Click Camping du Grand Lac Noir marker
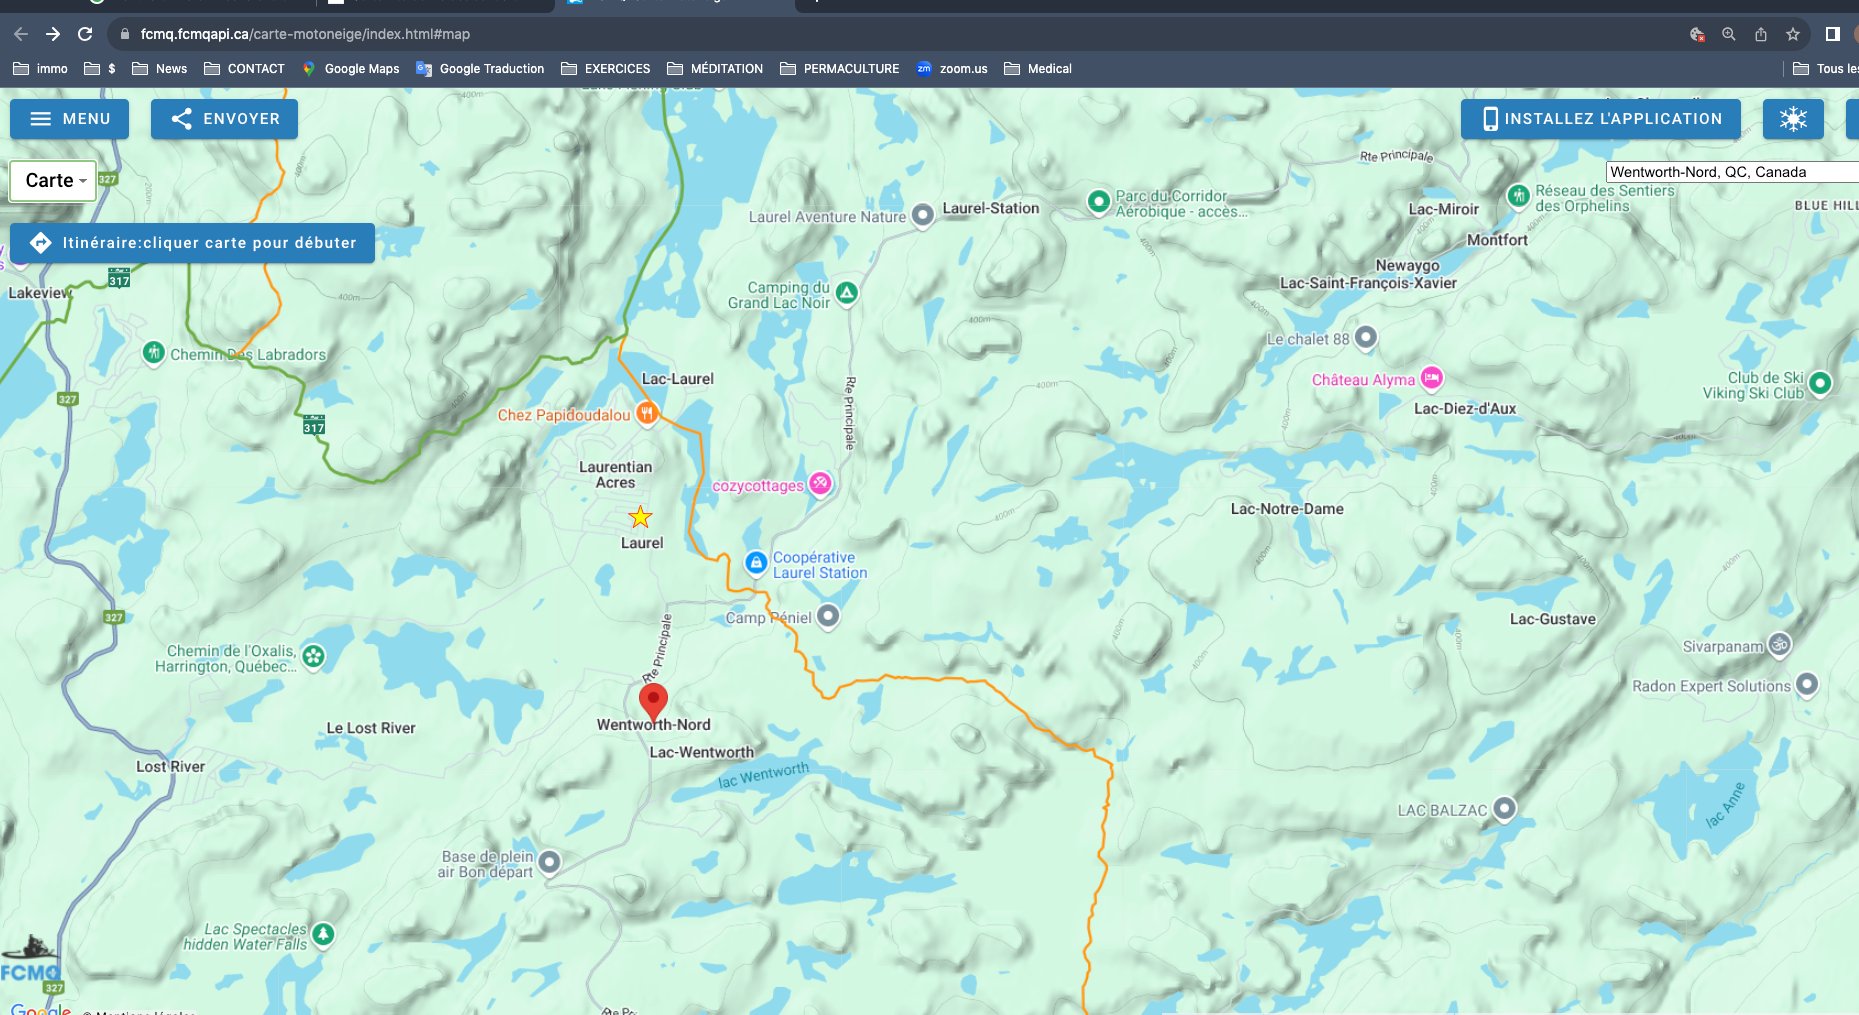Image resolution: width=1859 pixels, height=1015 pixels. 847,293
